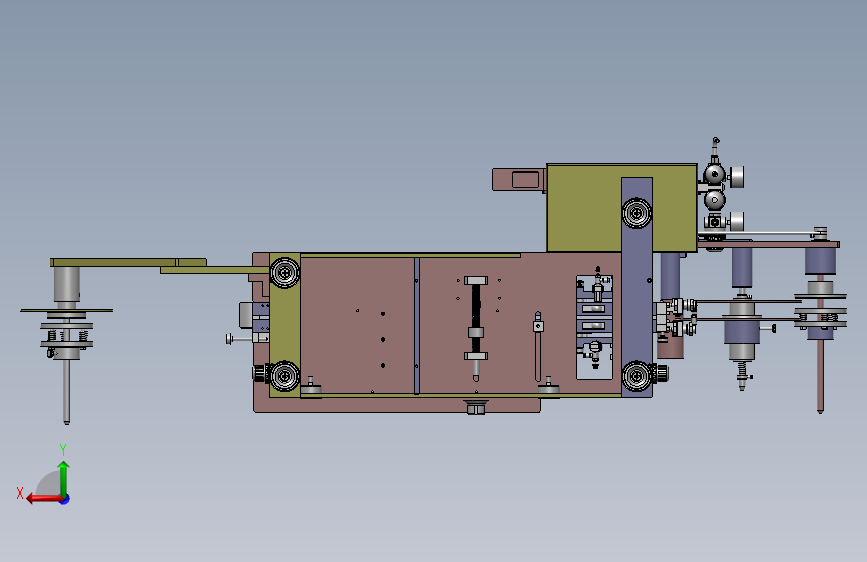
Task: Select the white-framed valve panel on the plate
Action: click(x=594, y=327)
